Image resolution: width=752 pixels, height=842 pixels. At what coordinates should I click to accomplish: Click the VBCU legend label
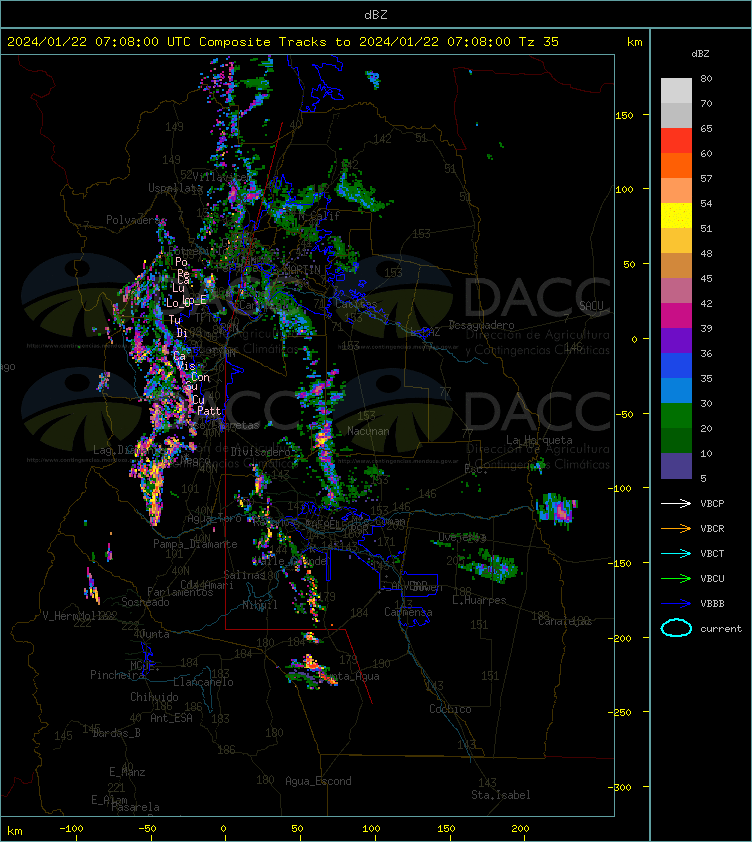712,578
